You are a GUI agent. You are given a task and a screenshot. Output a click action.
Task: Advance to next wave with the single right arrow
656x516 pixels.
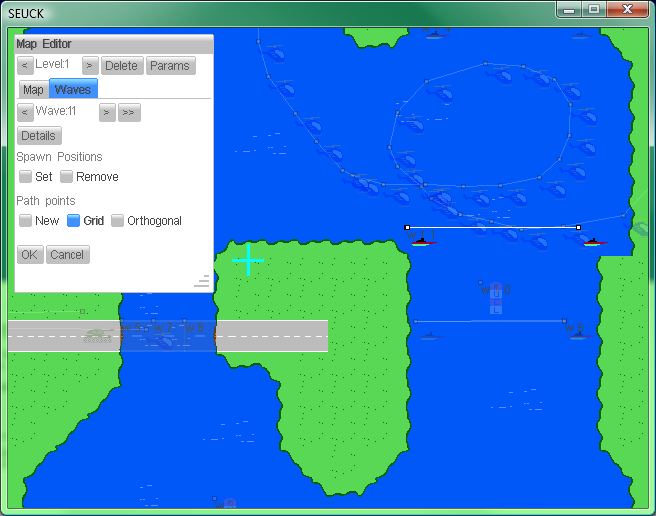[x=107, y=112]
